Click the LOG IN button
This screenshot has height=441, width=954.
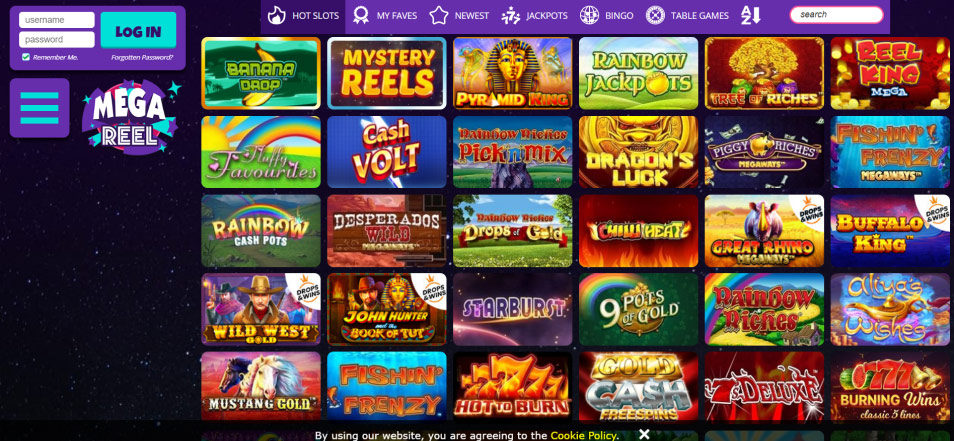[x=138, y=31]
